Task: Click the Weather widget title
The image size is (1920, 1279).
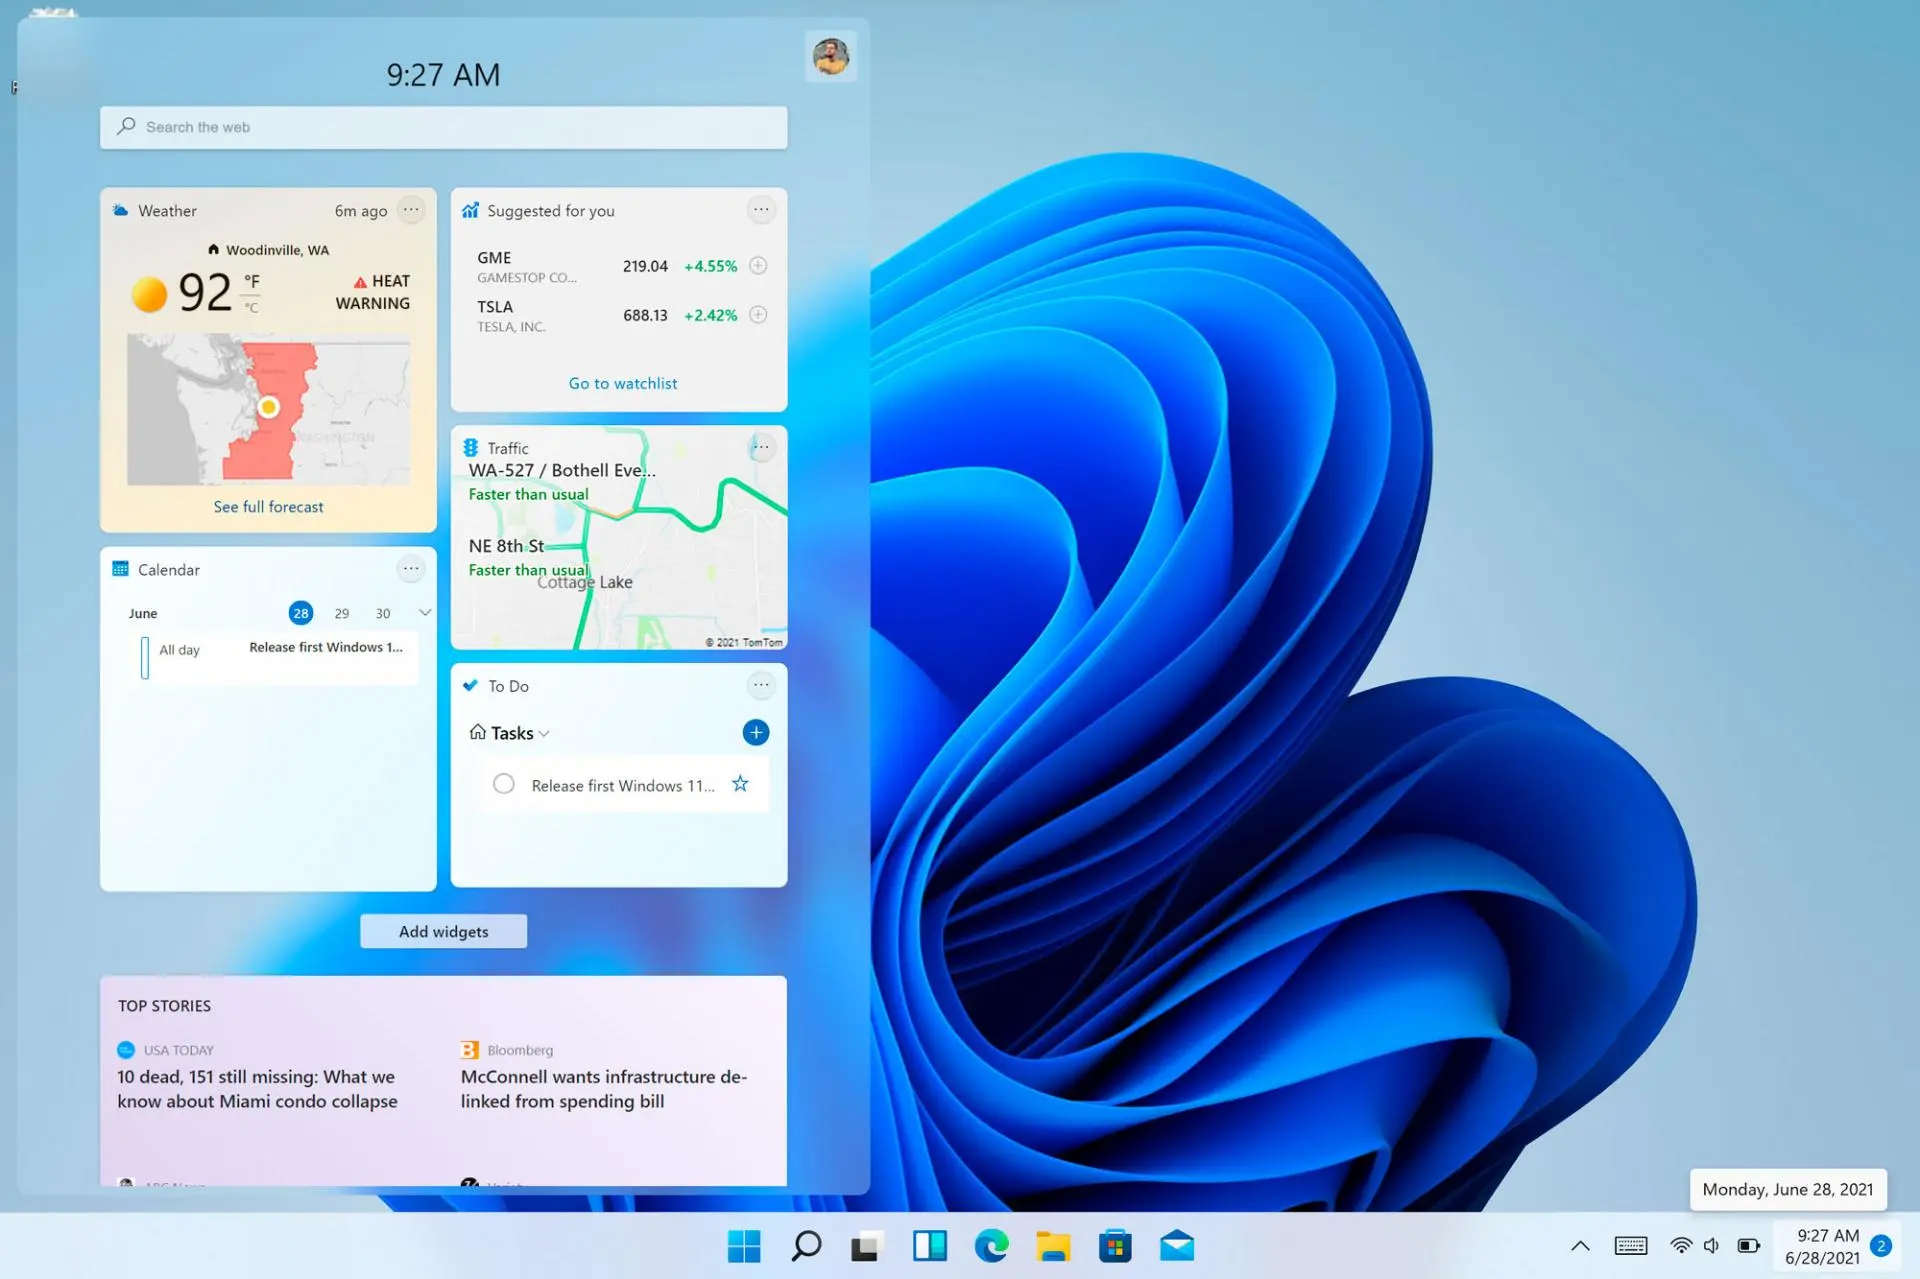Action: (x=167, y=211)
